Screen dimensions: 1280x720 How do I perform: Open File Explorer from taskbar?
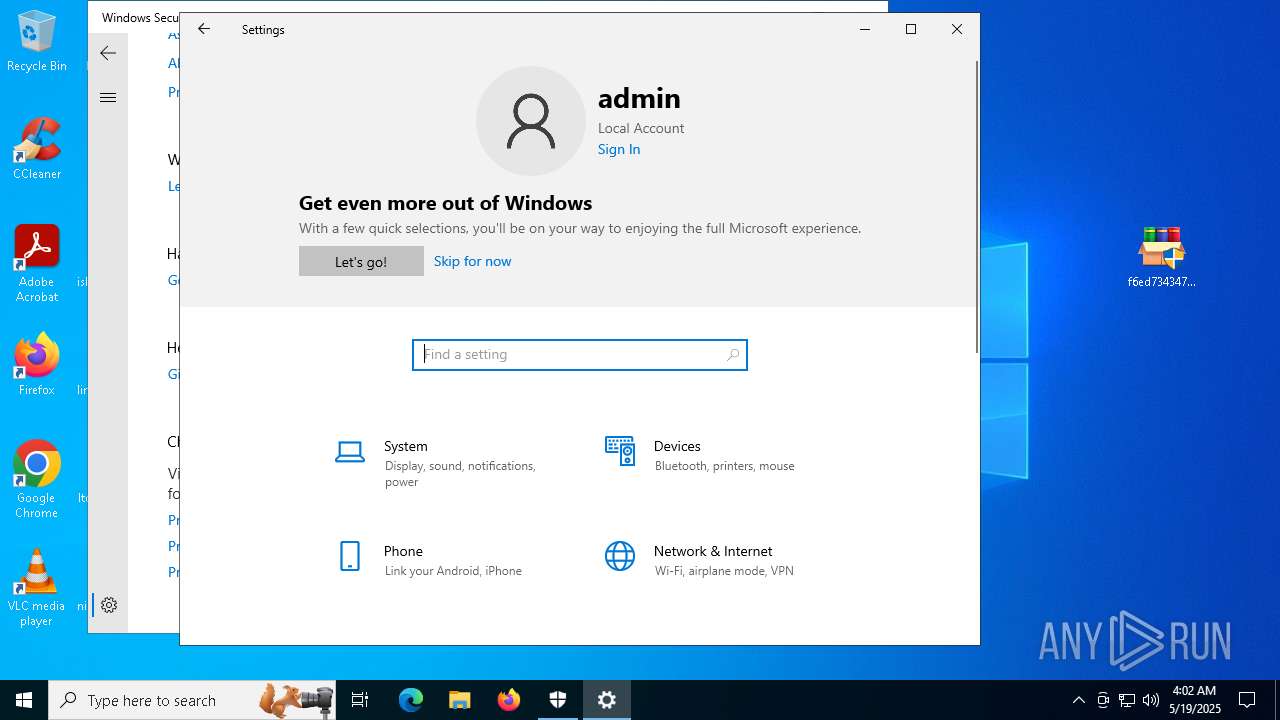coord(460,700)
